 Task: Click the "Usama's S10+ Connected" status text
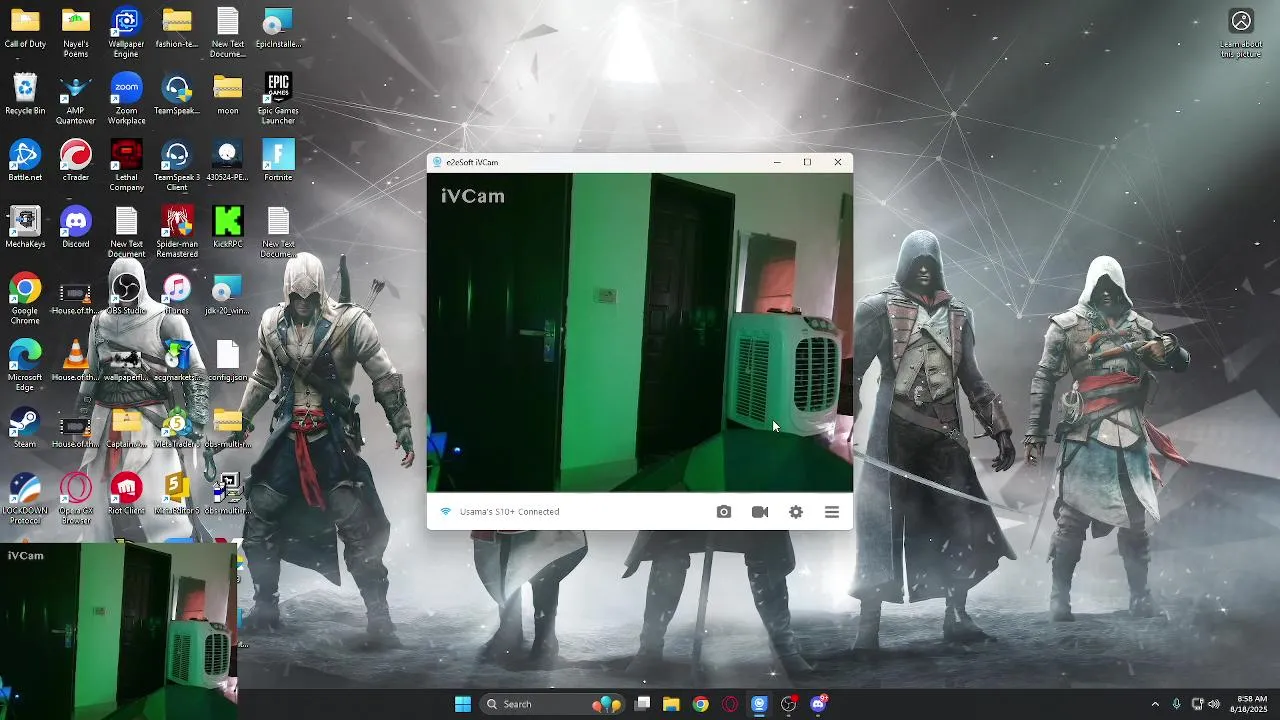(509, 512)
